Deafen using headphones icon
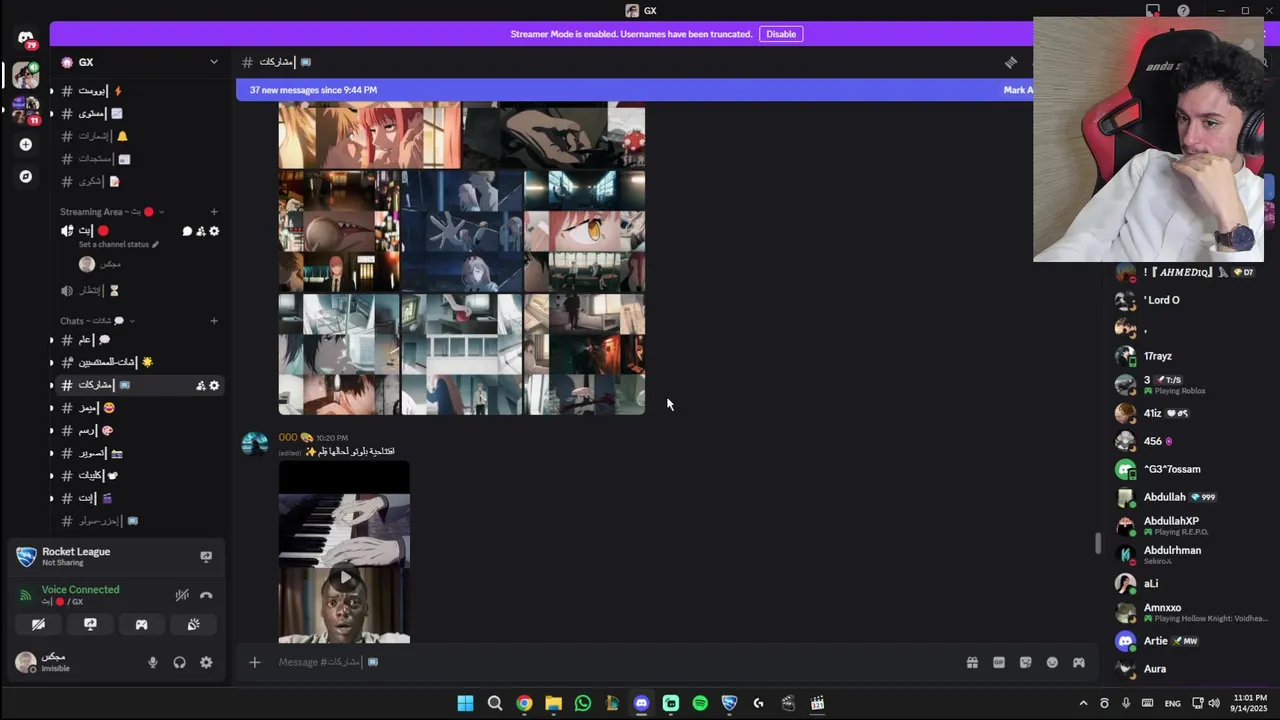This screenshot has width=1280, height=720. click(x=179, y=662)
